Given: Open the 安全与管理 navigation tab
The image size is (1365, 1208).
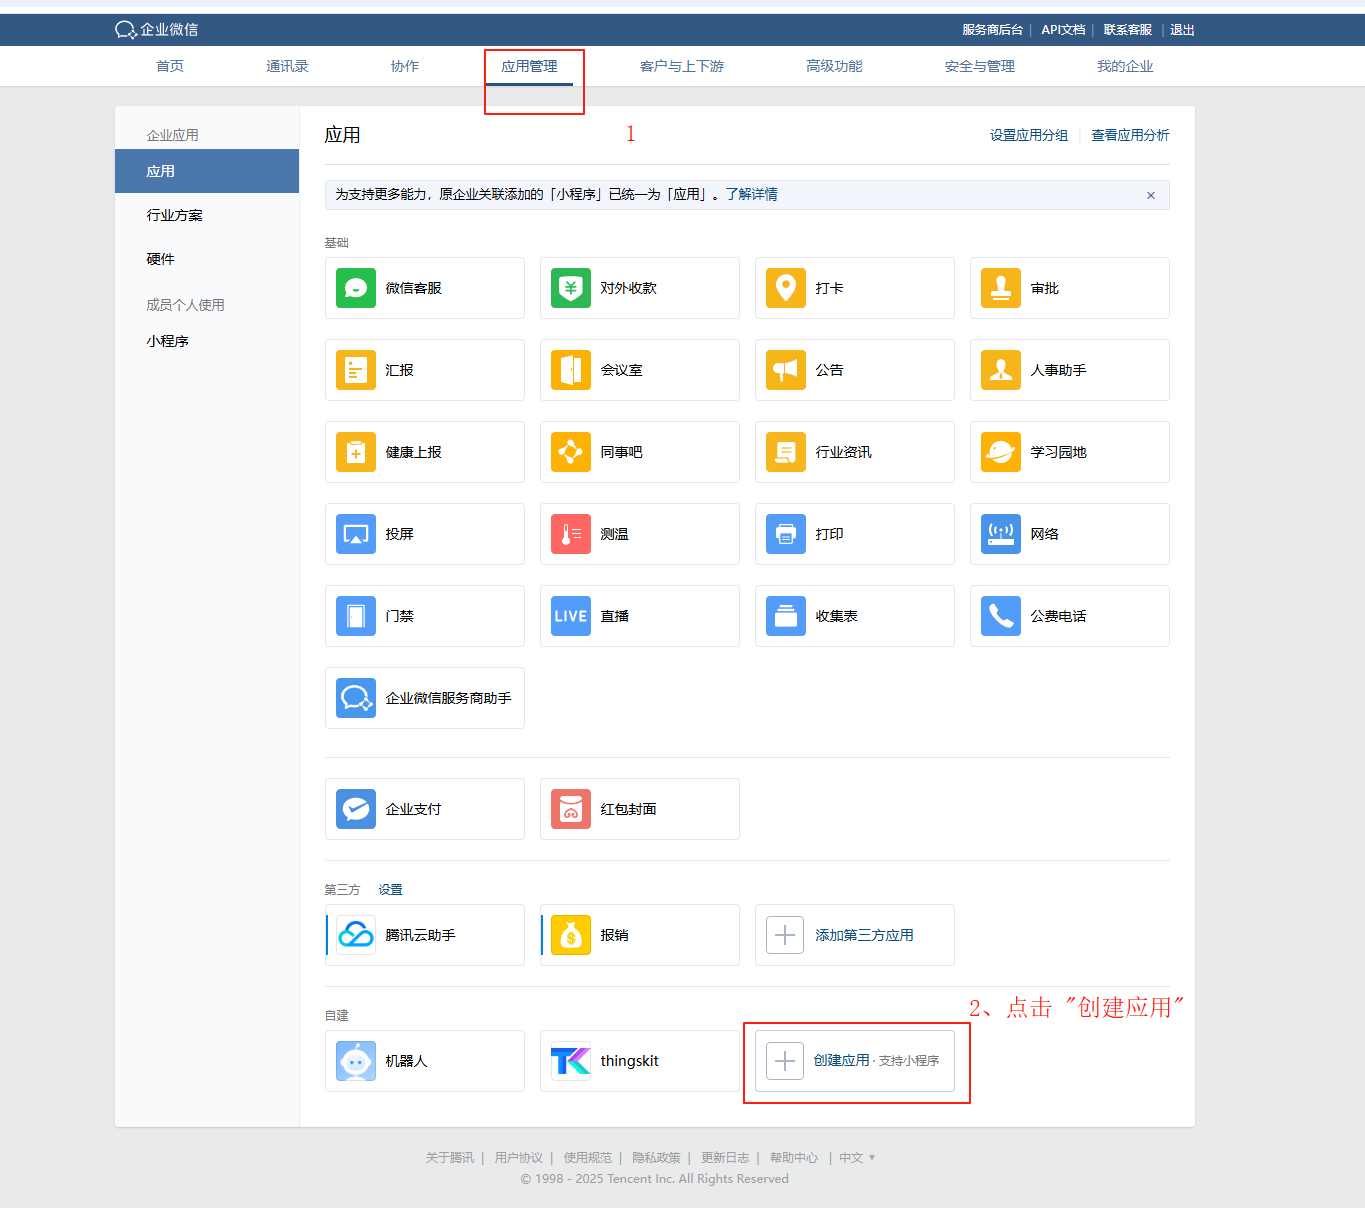Looking at the screenshot, I should 979,66.
